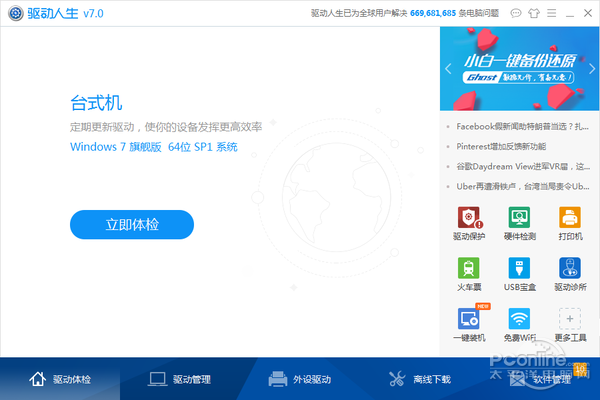Launch the 硬件检测 hardware detection tool
Screen dimensions: 600x400
pos(519,223)
